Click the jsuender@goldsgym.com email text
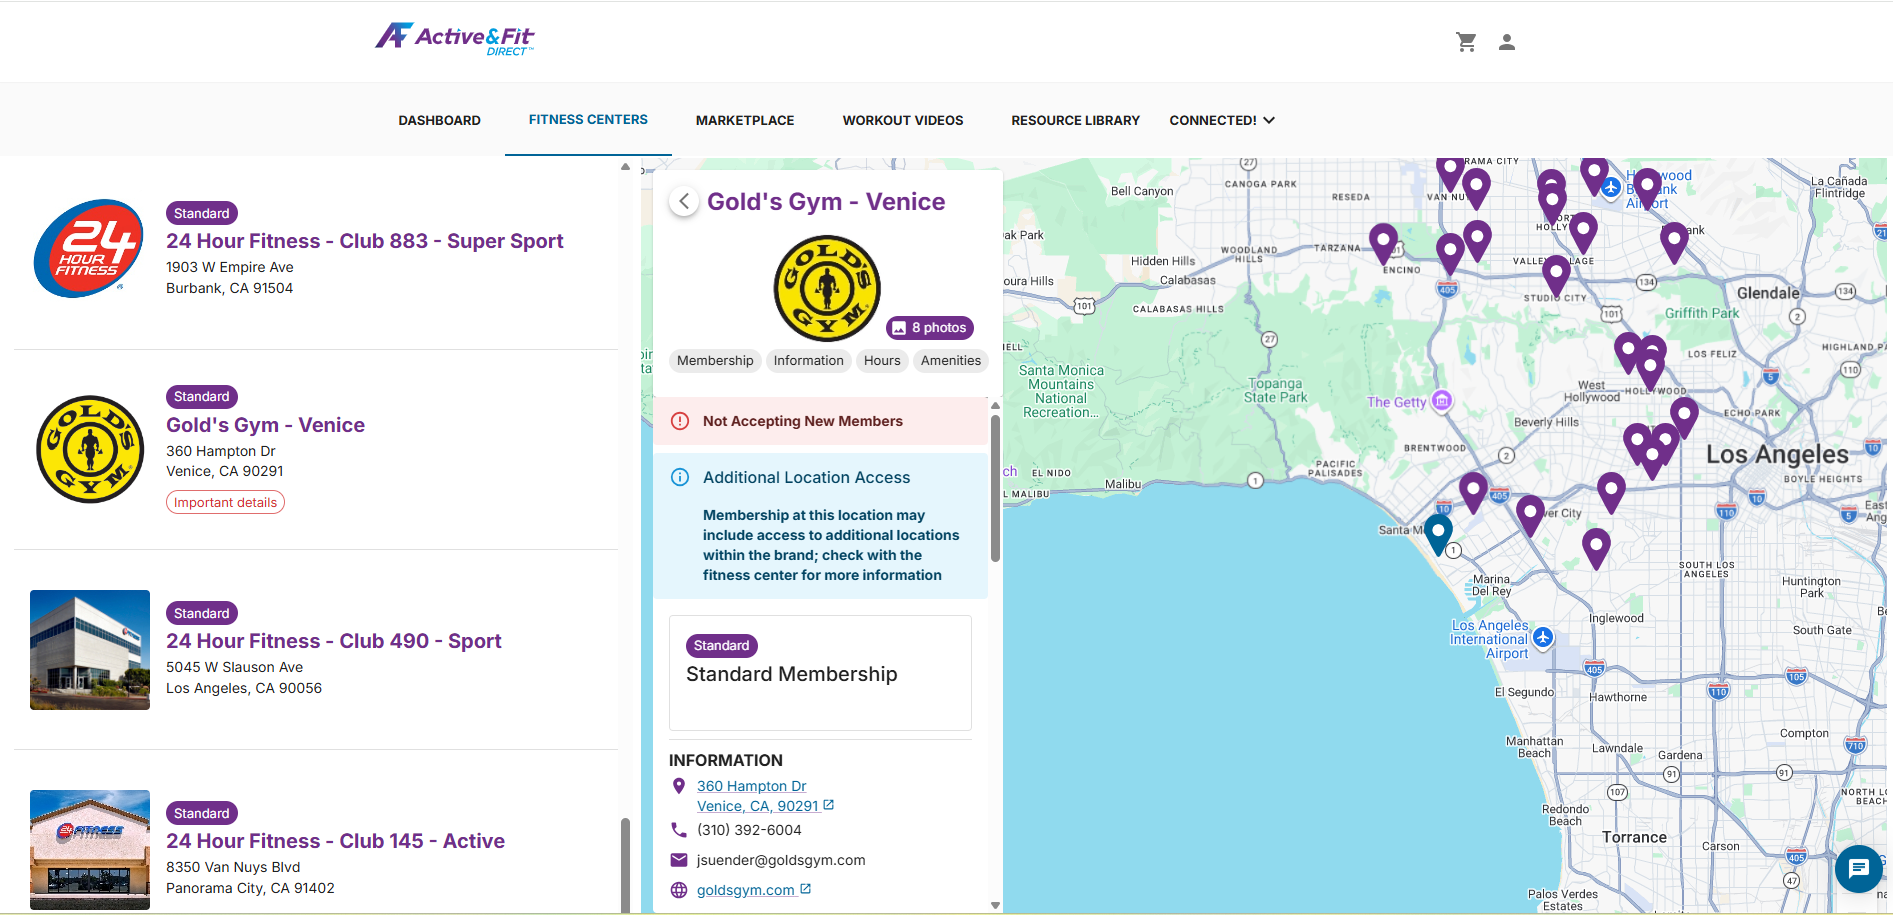1893x915 pixels. 781,860
